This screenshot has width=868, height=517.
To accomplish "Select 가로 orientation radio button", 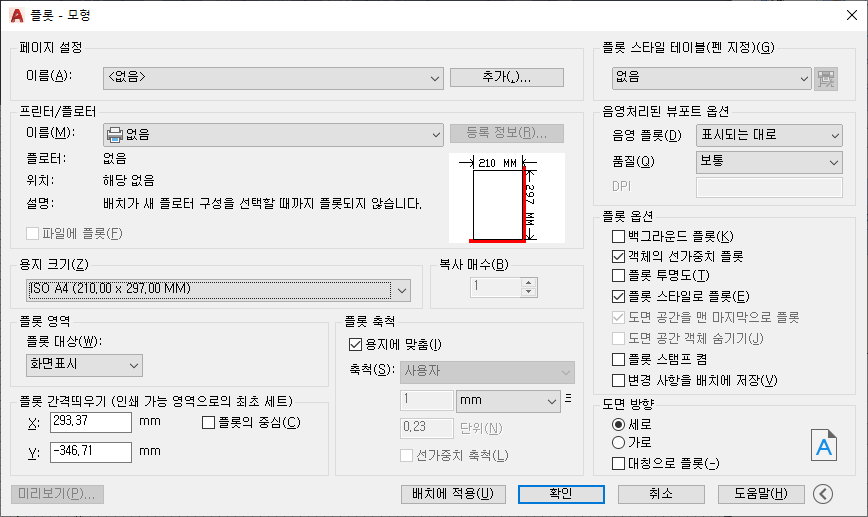I will pos(618,442).
